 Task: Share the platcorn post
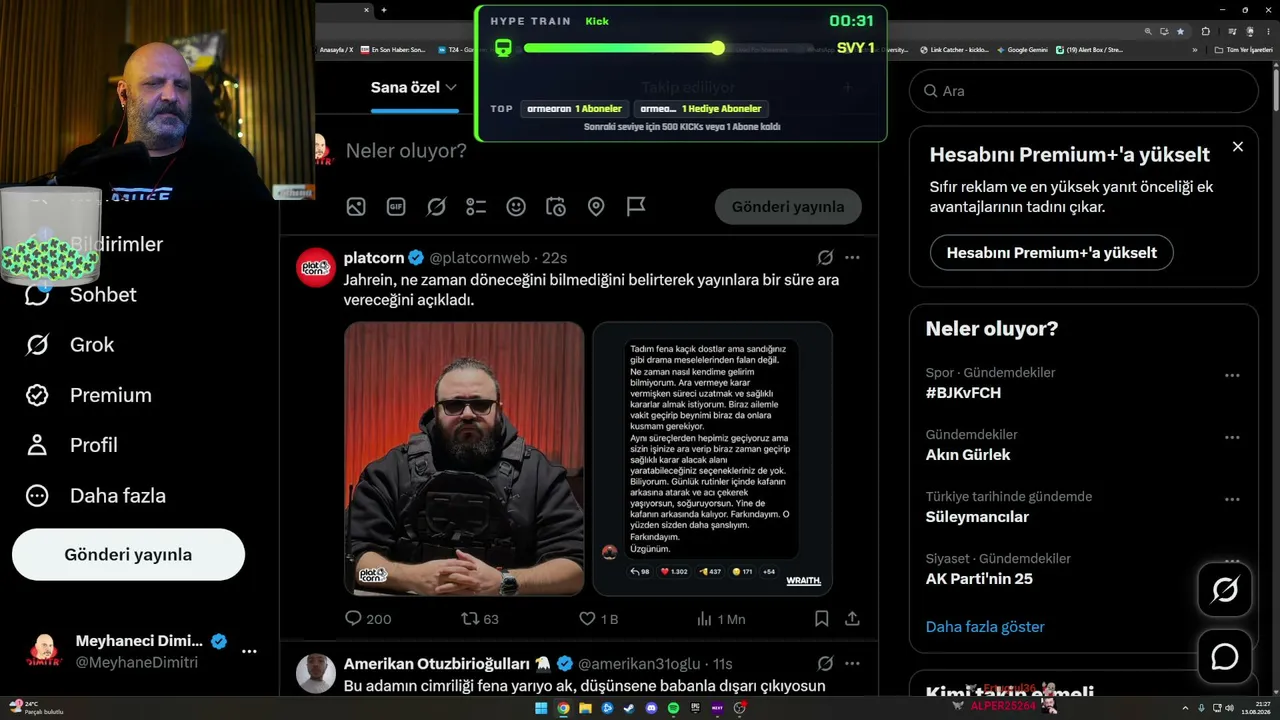[852, 619]
